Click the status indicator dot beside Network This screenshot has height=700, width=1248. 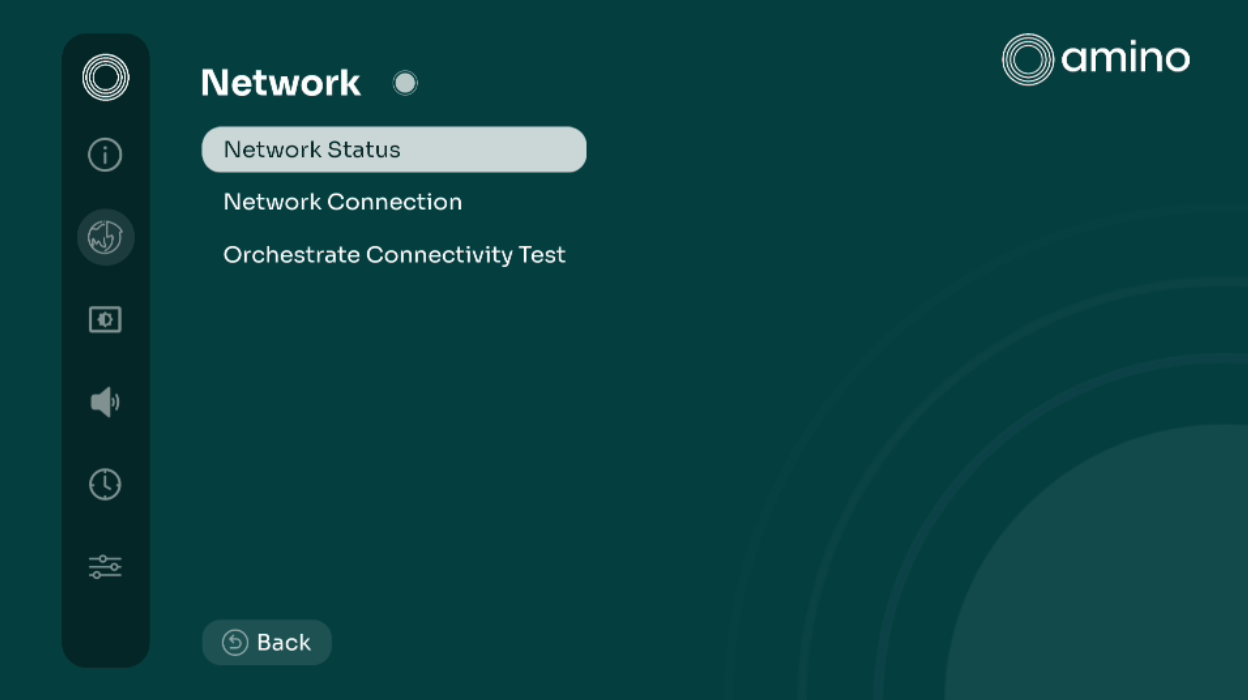pos(405,83)
